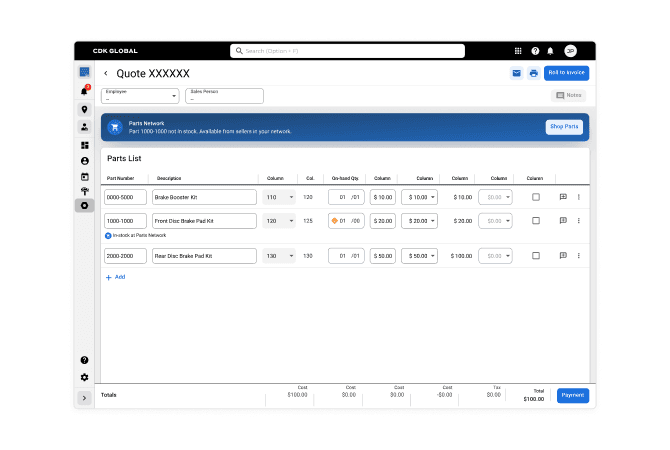Click the $ 50.00 price input
Image resolution: width=670 pixels, height=450 pixels.
[x=382, y=256]
